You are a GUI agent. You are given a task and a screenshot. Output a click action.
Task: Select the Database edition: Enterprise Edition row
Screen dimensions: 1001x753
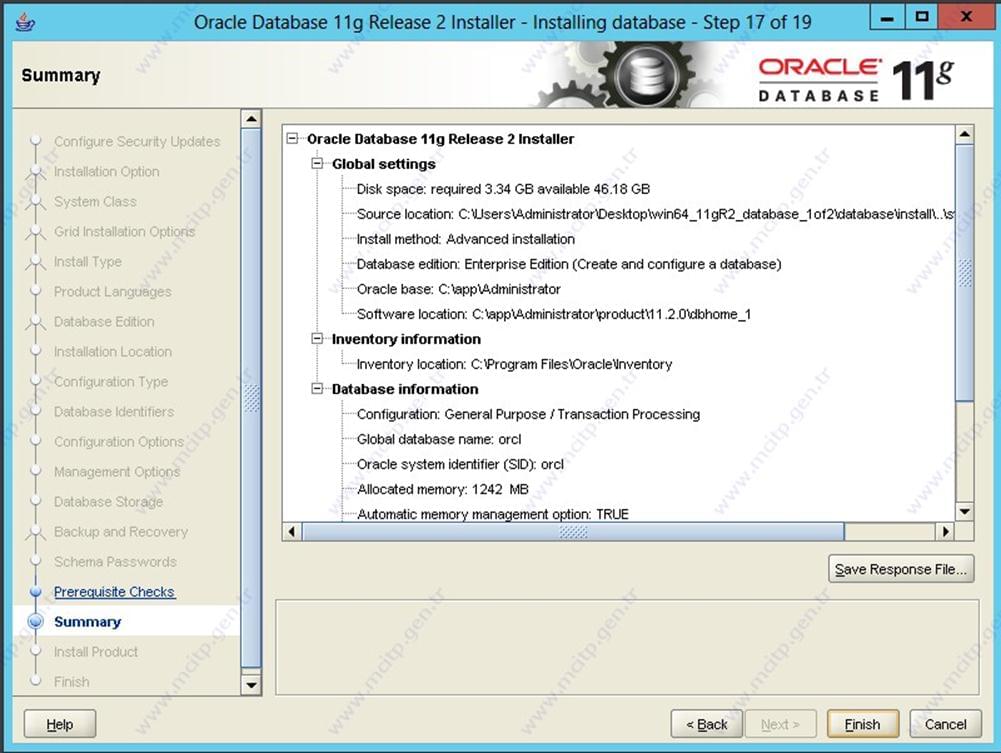(569, 264)
